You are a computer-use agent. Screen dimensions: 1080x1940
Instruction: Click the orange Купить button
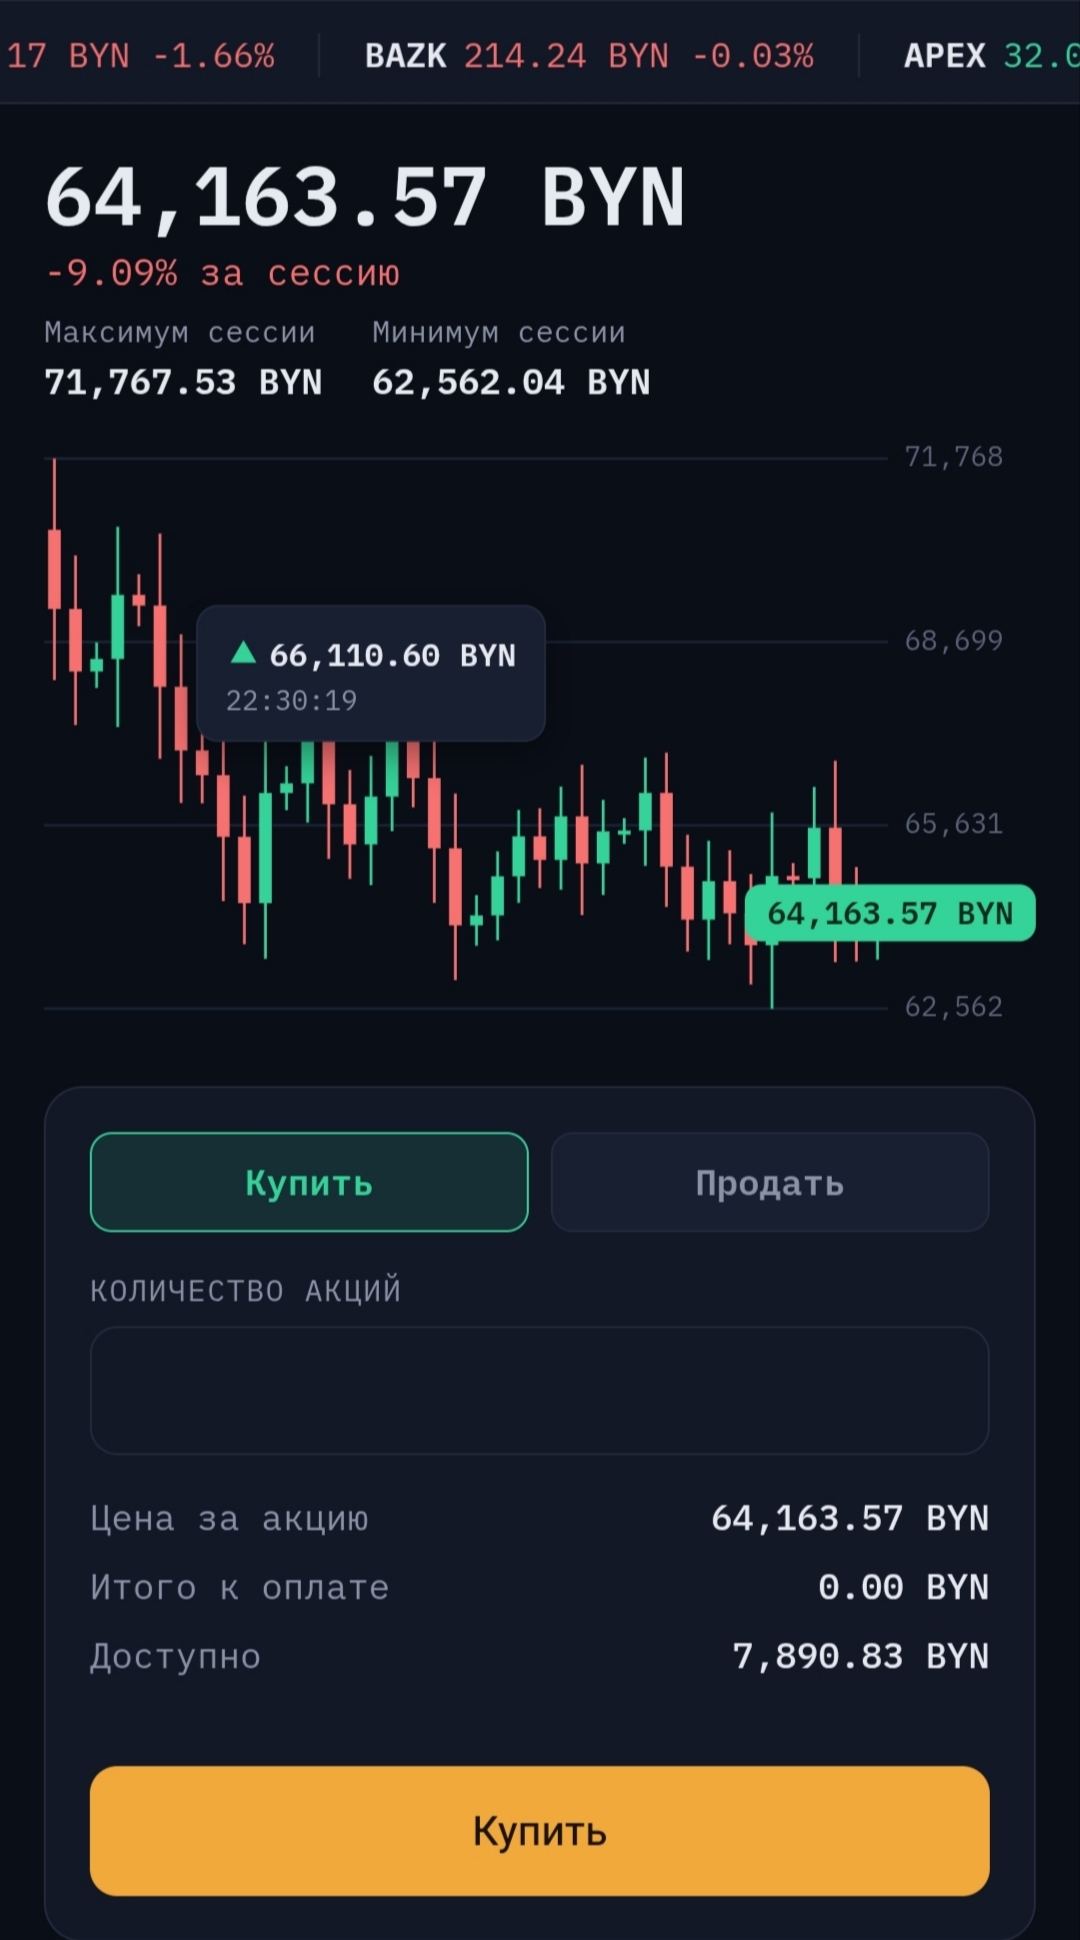pos(540,1830)
